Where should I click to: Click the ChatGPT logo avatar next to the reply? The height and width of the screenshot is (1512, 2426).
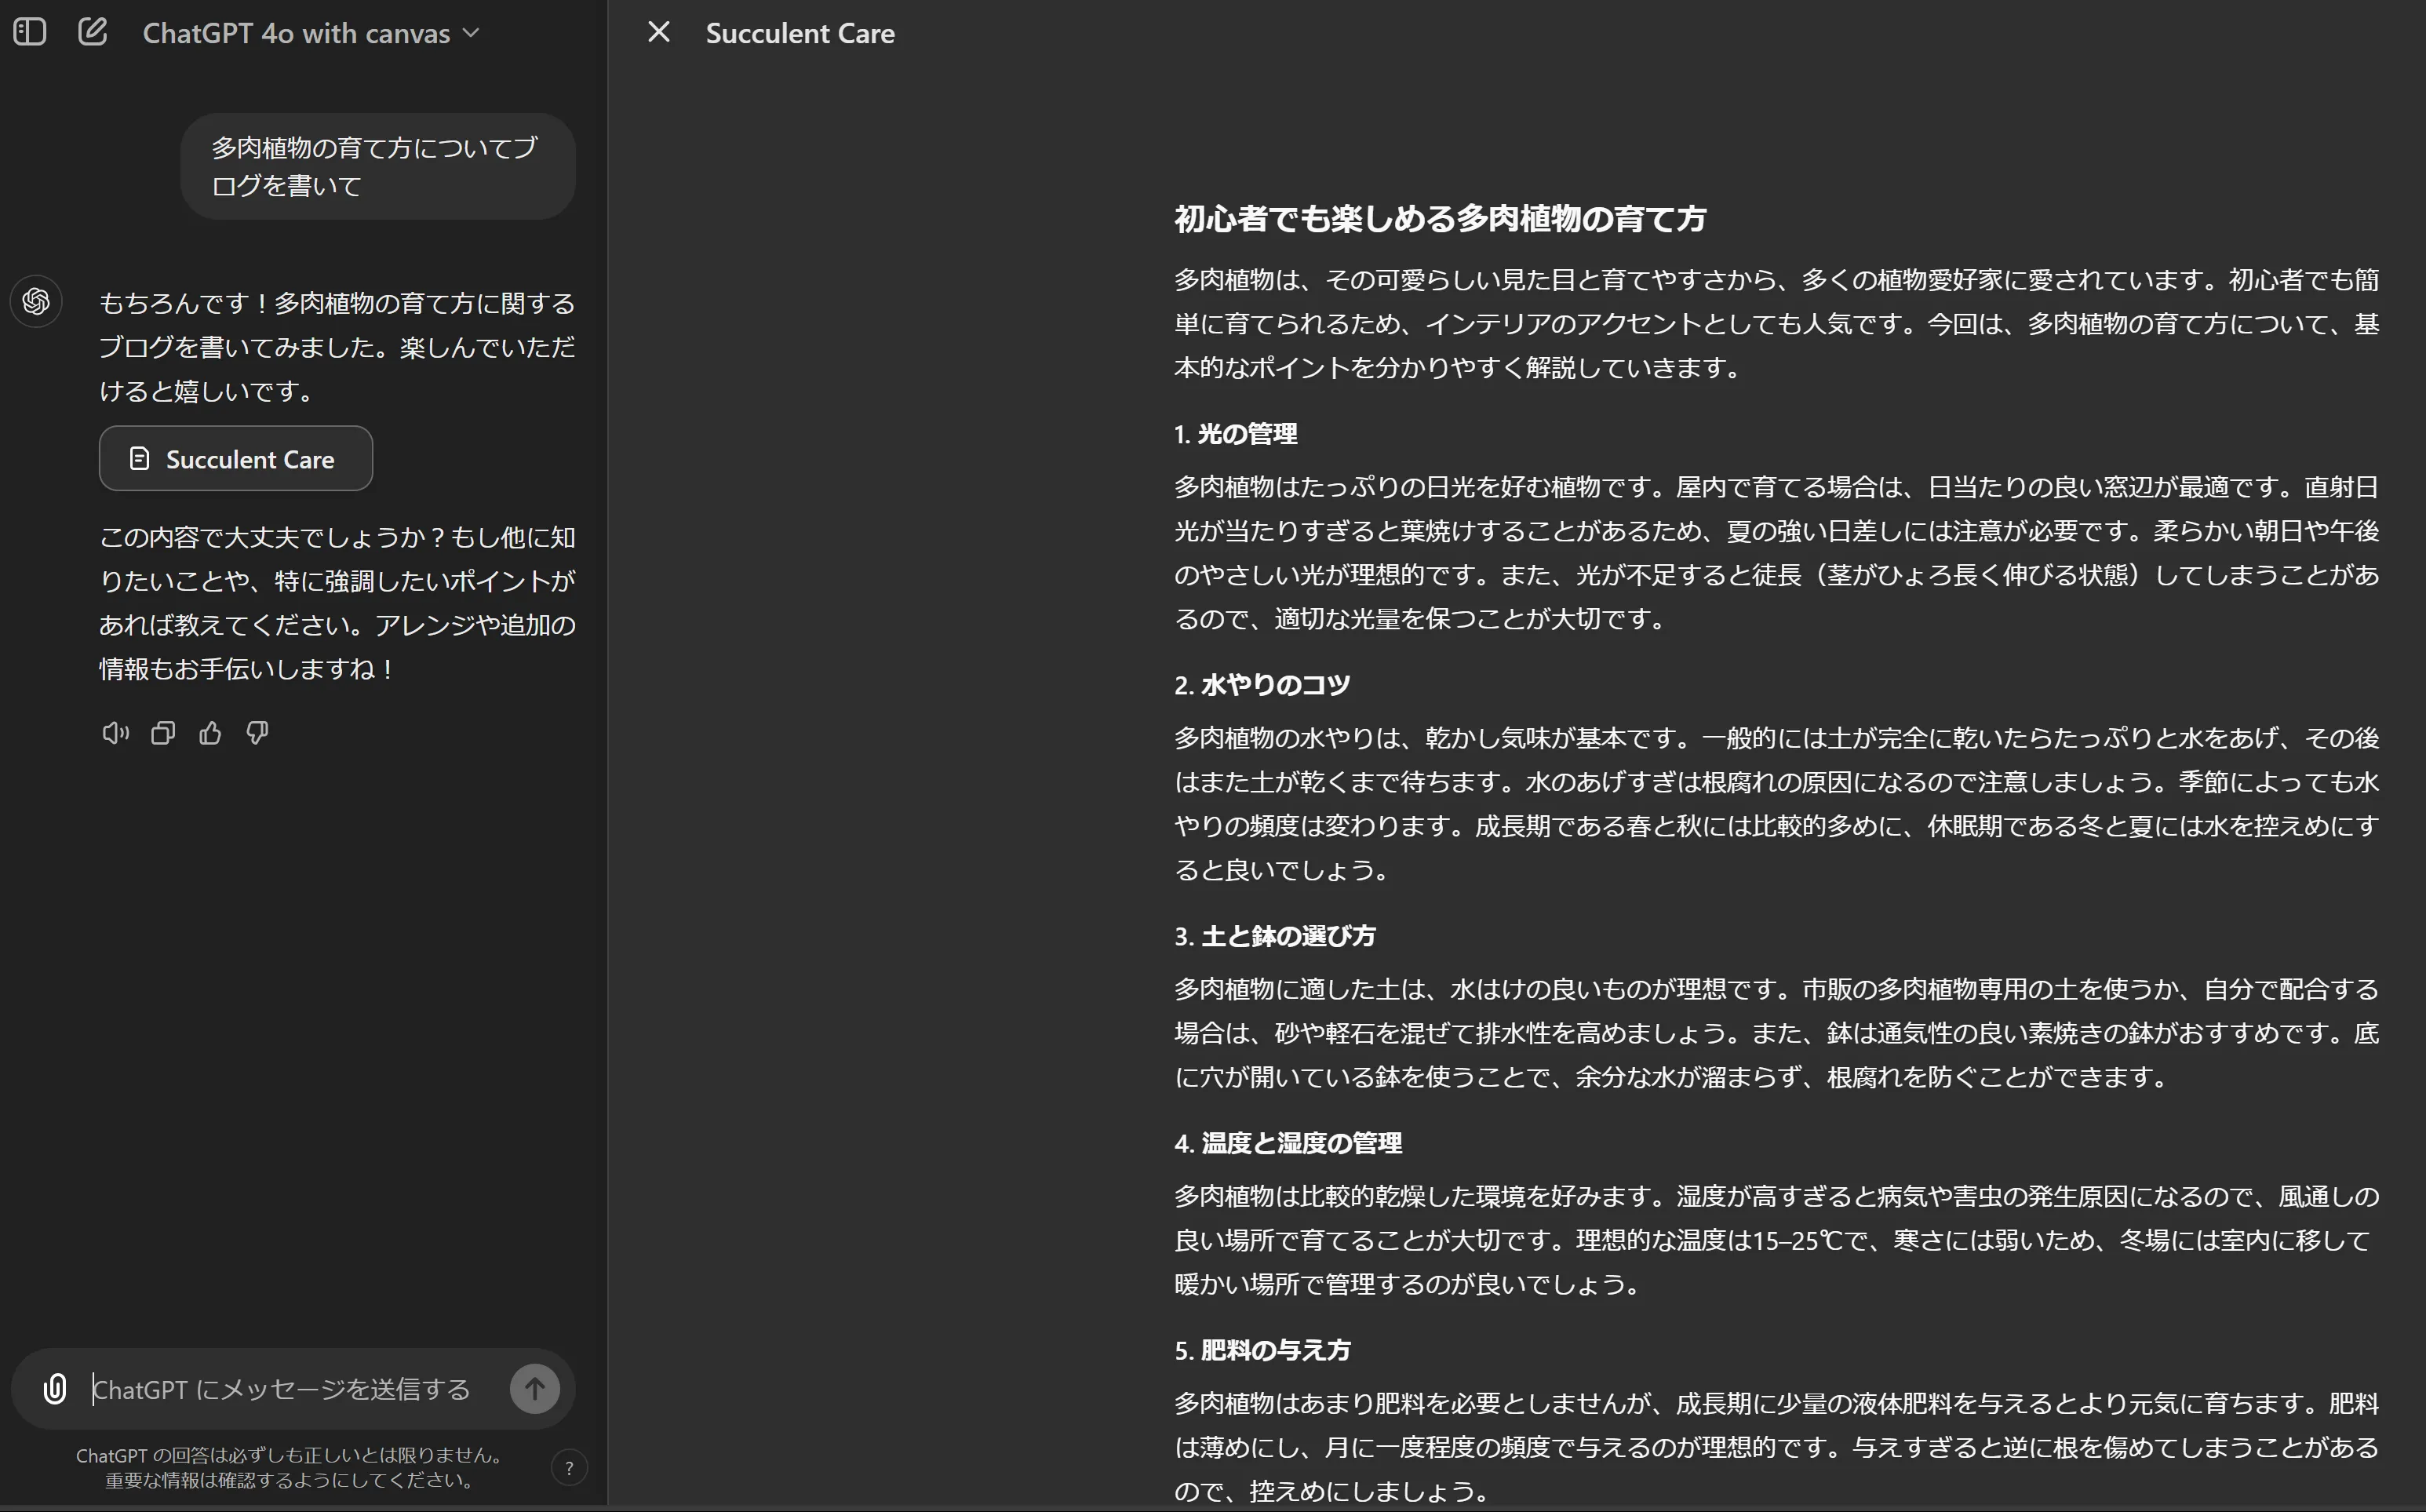pyautogui.click(x=36, y=301)
